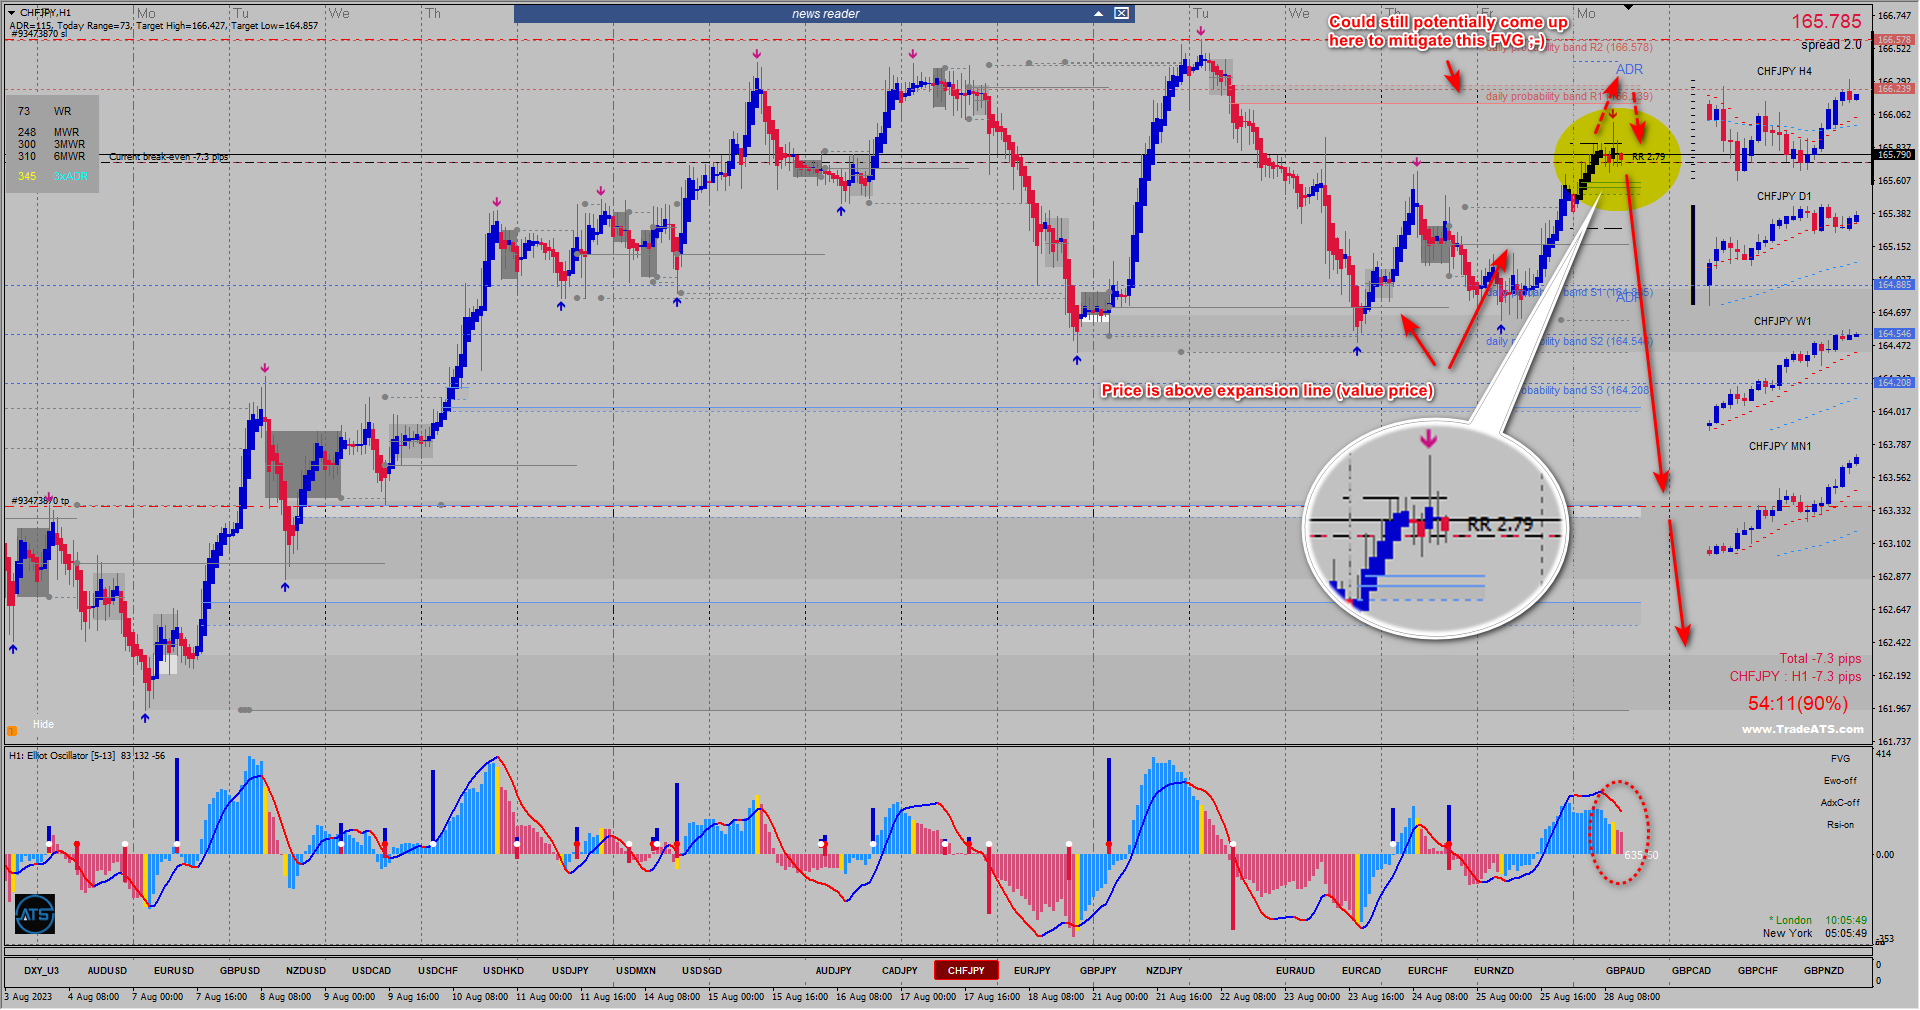Open the www.TradeATS.com link
The height and width of the screenshot is (1010, 1920).
click(x=1803, y=729)
